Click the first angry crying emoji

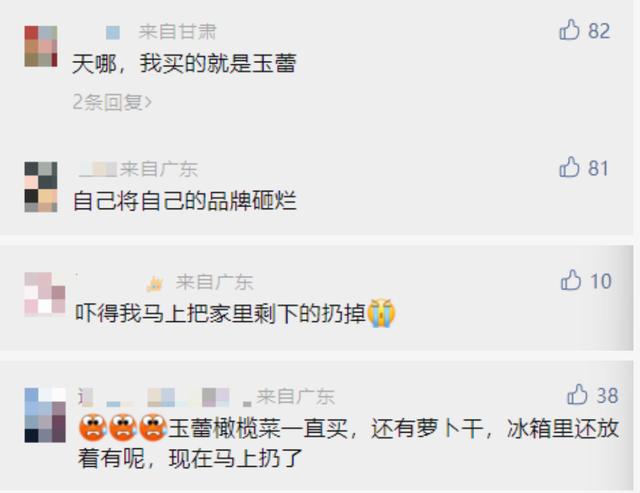[x=93, y=427]
